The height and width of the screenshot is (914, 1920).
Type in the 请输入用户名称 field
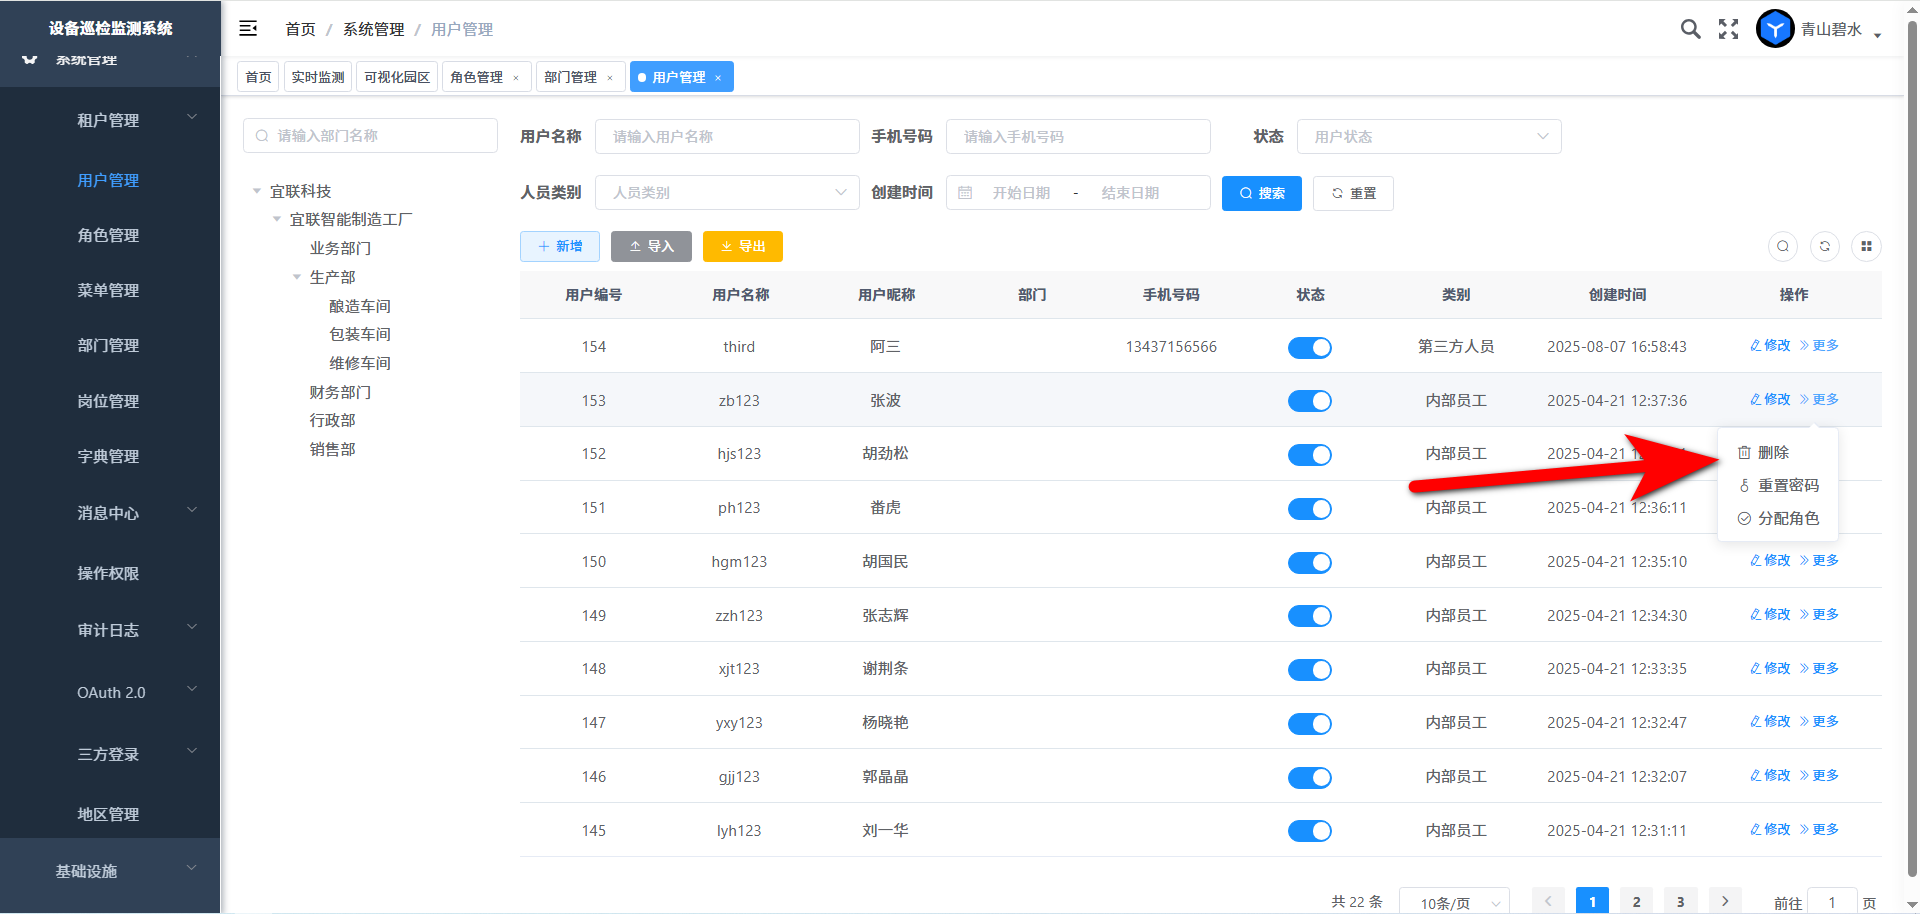tap(727, 137)
